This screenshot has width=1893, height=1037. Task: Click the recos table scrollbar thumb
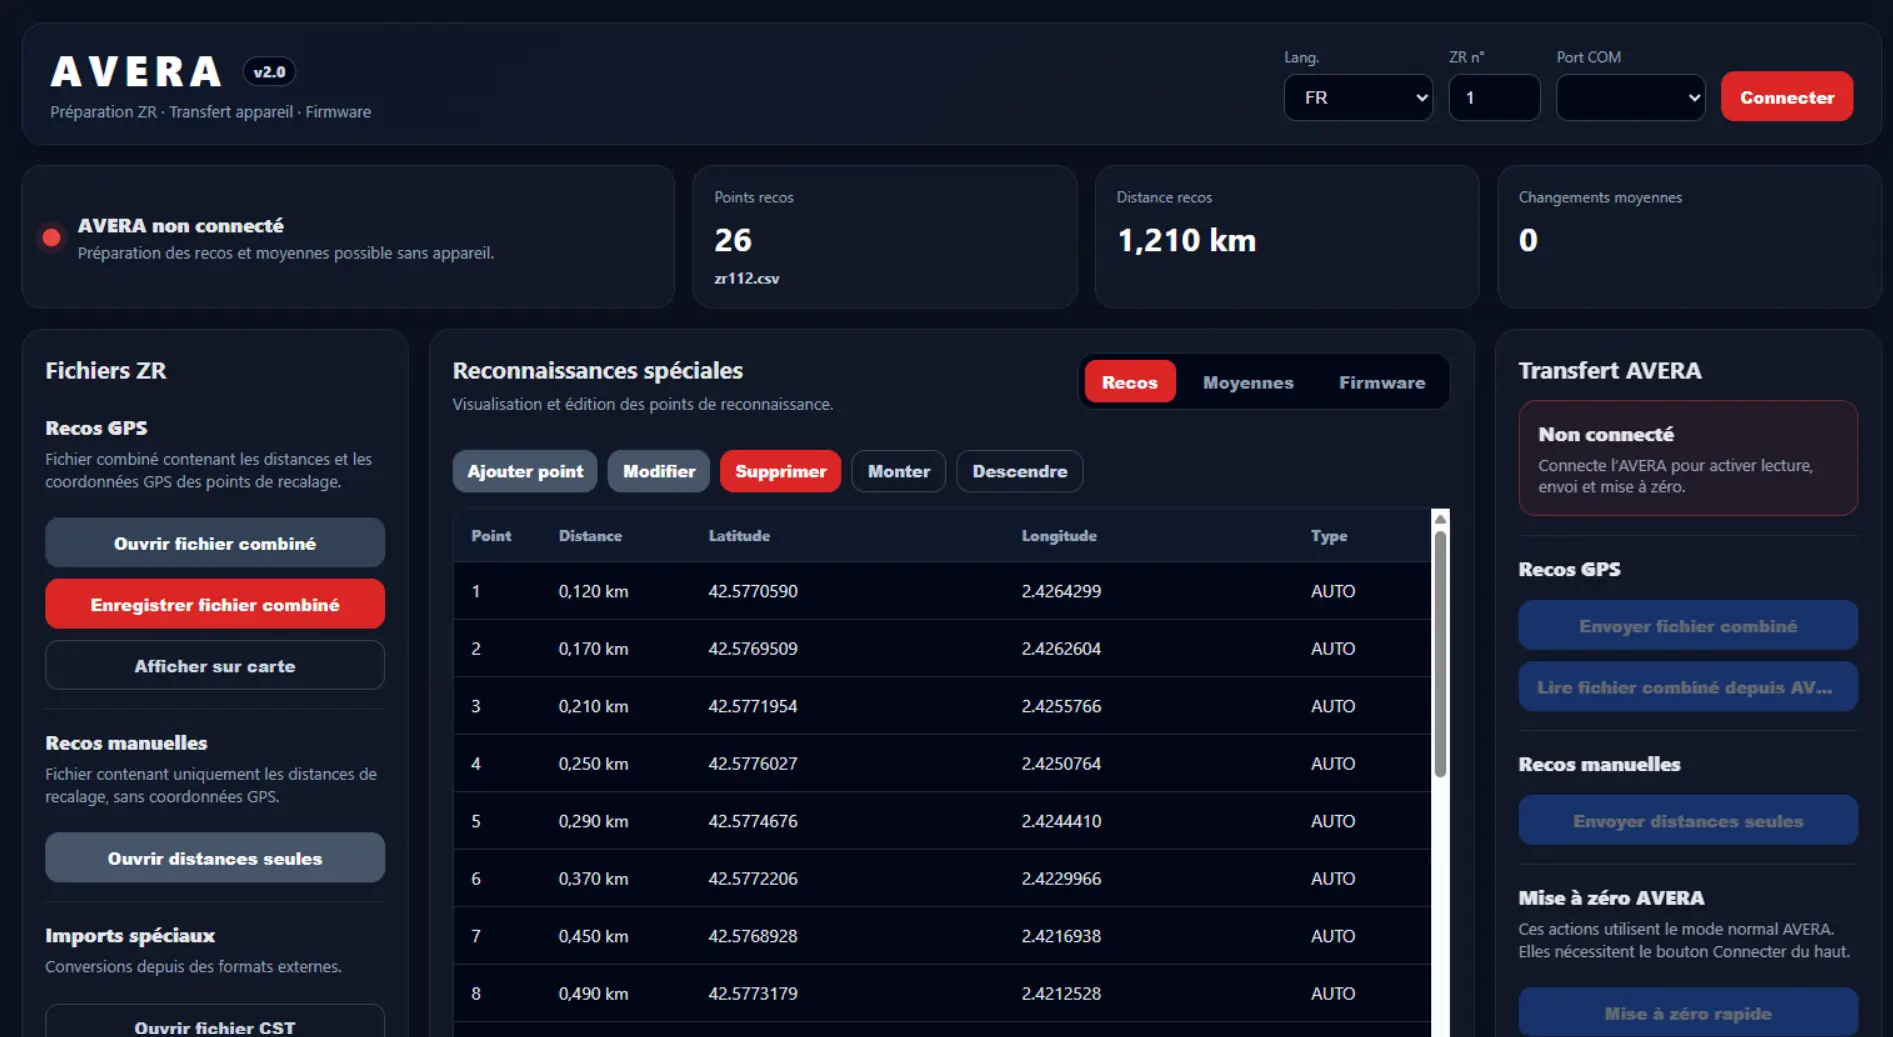tap(1440, 654)
